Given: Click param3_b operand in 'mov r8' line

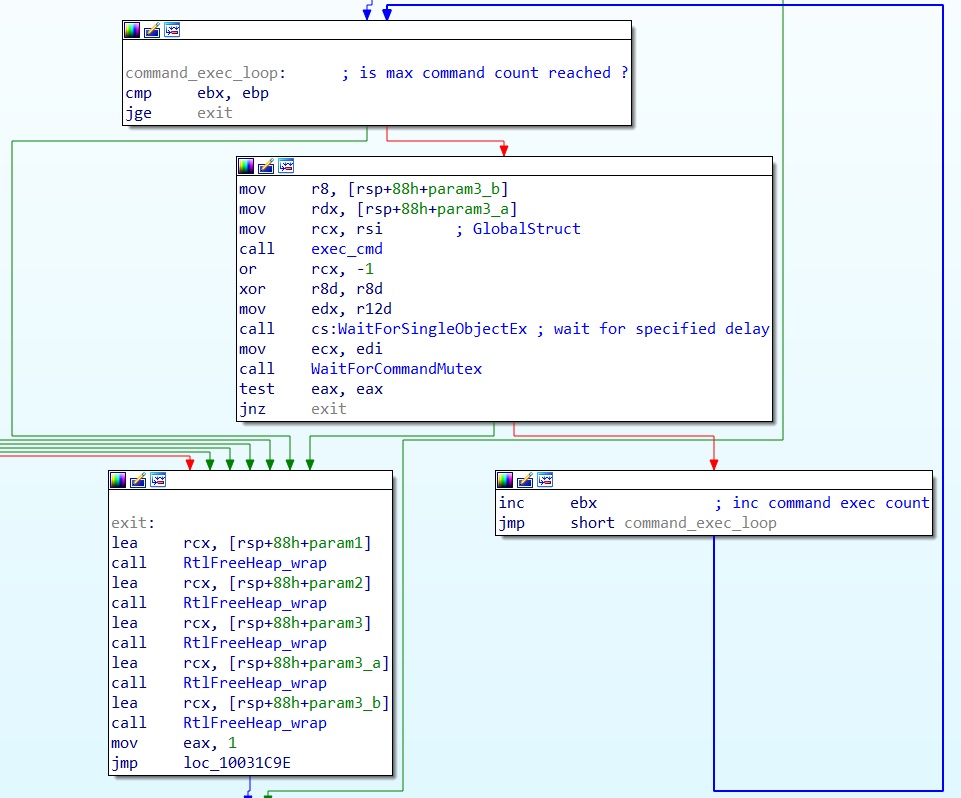Looking at the screenshot, I should click(464, 189).
